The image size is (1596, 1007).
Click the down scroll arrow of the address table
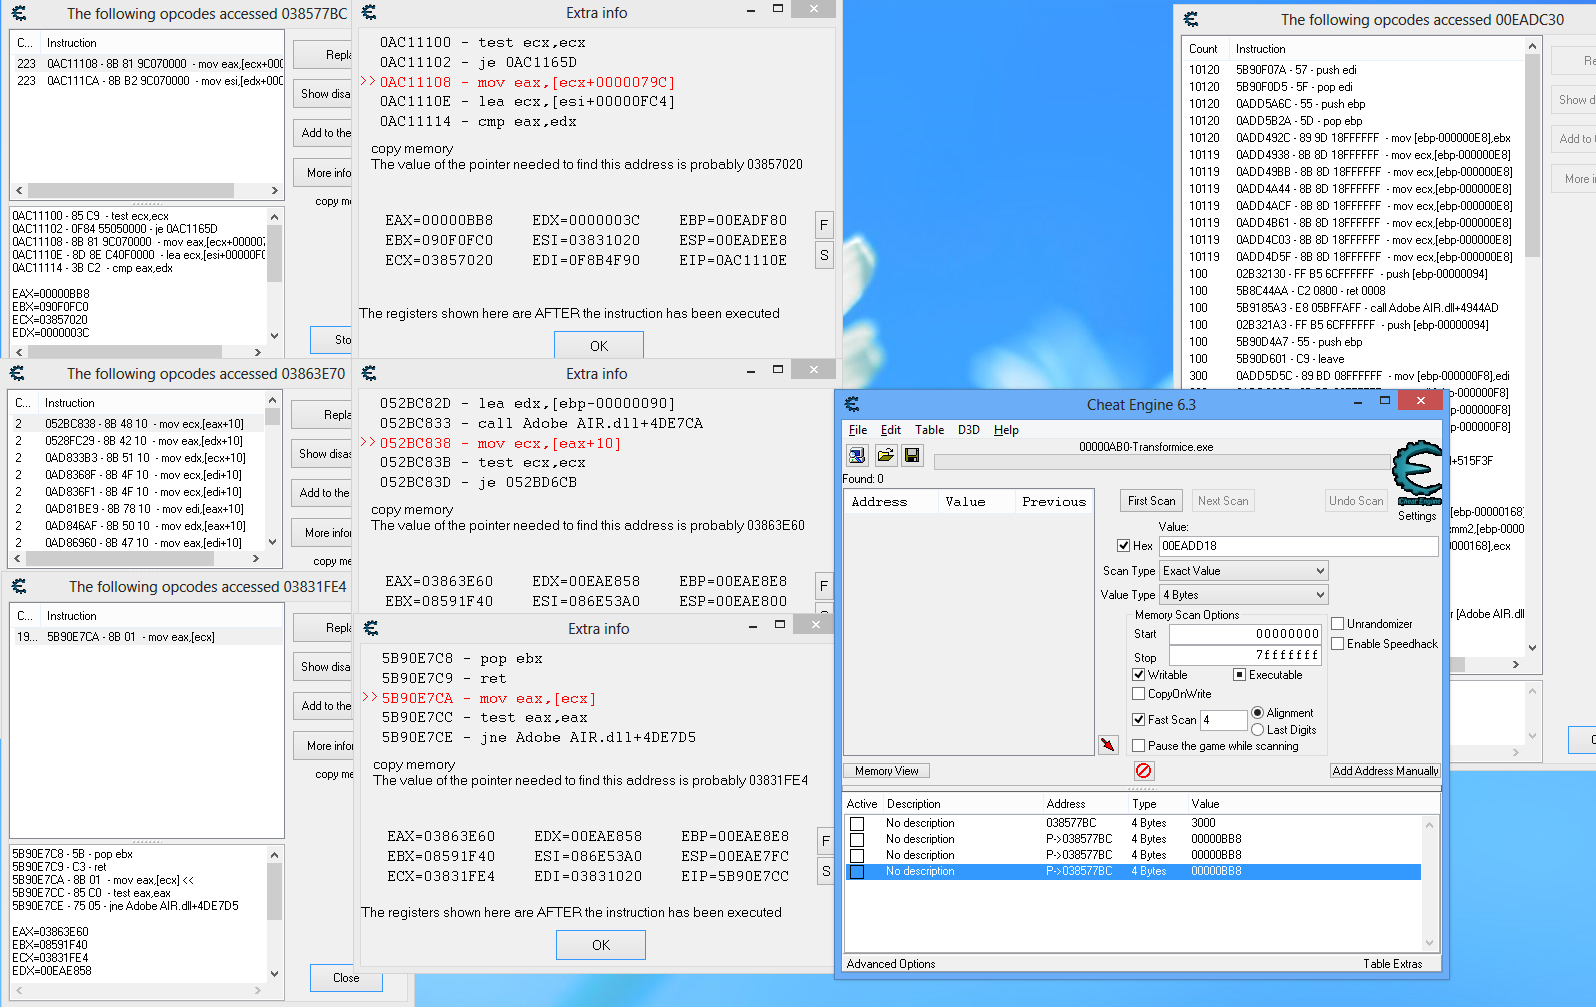pyautogui.click(x=1429, y=942)
